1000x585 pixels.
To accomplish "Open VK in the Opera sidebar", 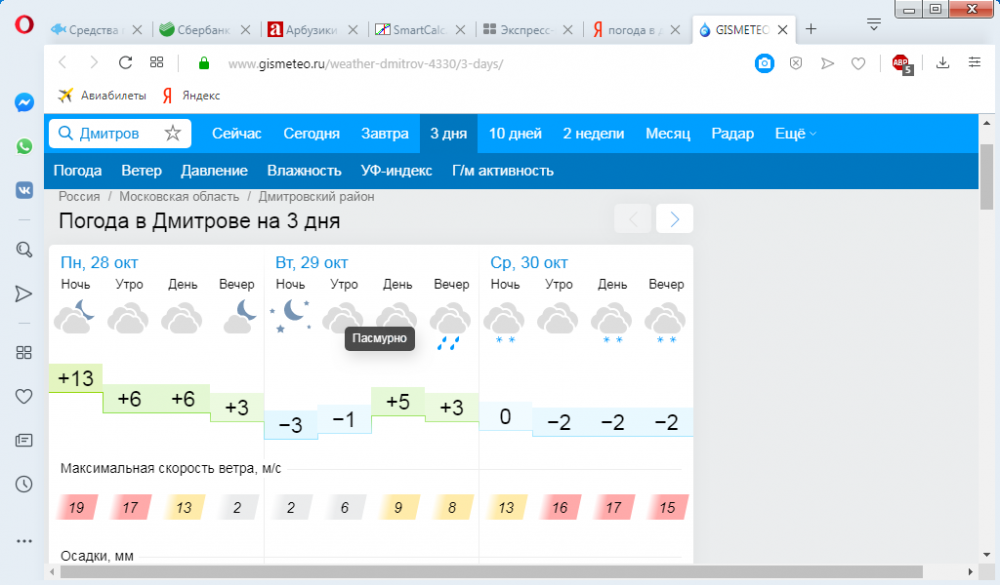I will pos(24,190).
